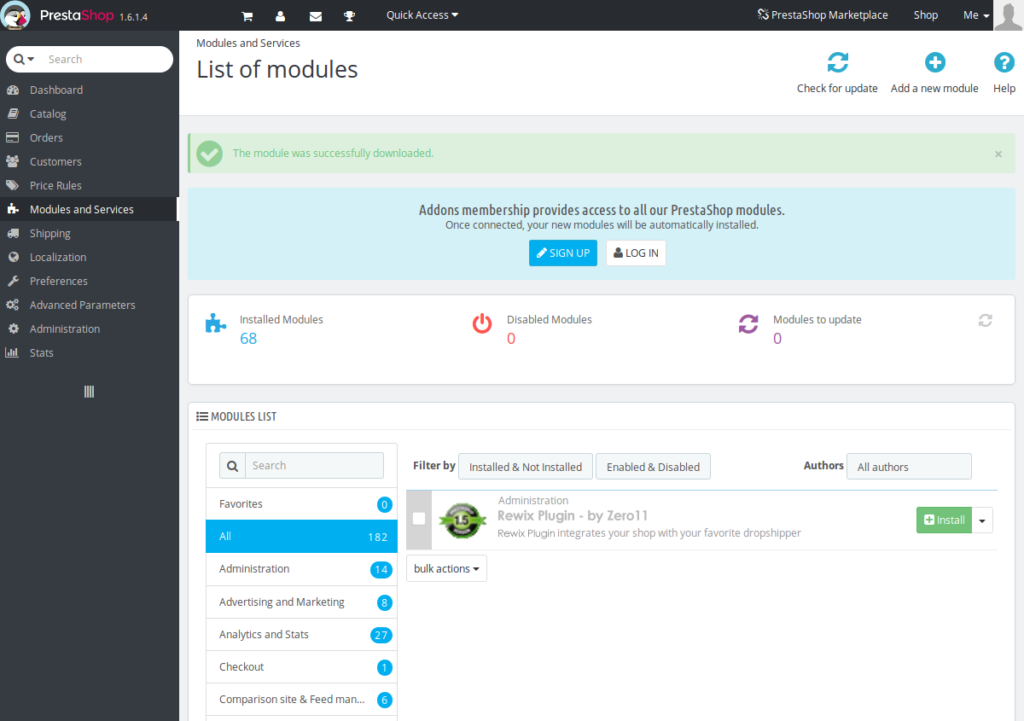
Task: Click the Rewix Plugin module logo
Action: (x=462, y=520)
